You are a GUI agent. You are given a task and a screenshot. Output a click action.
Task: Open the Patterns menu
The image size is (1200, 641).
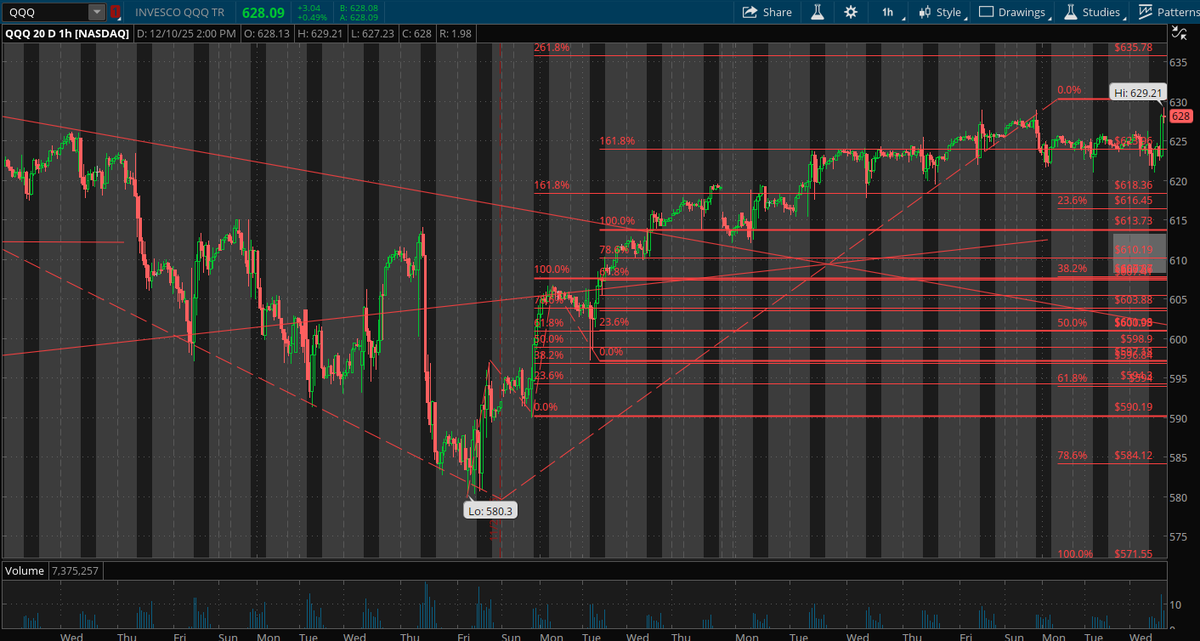[1169, 12]
